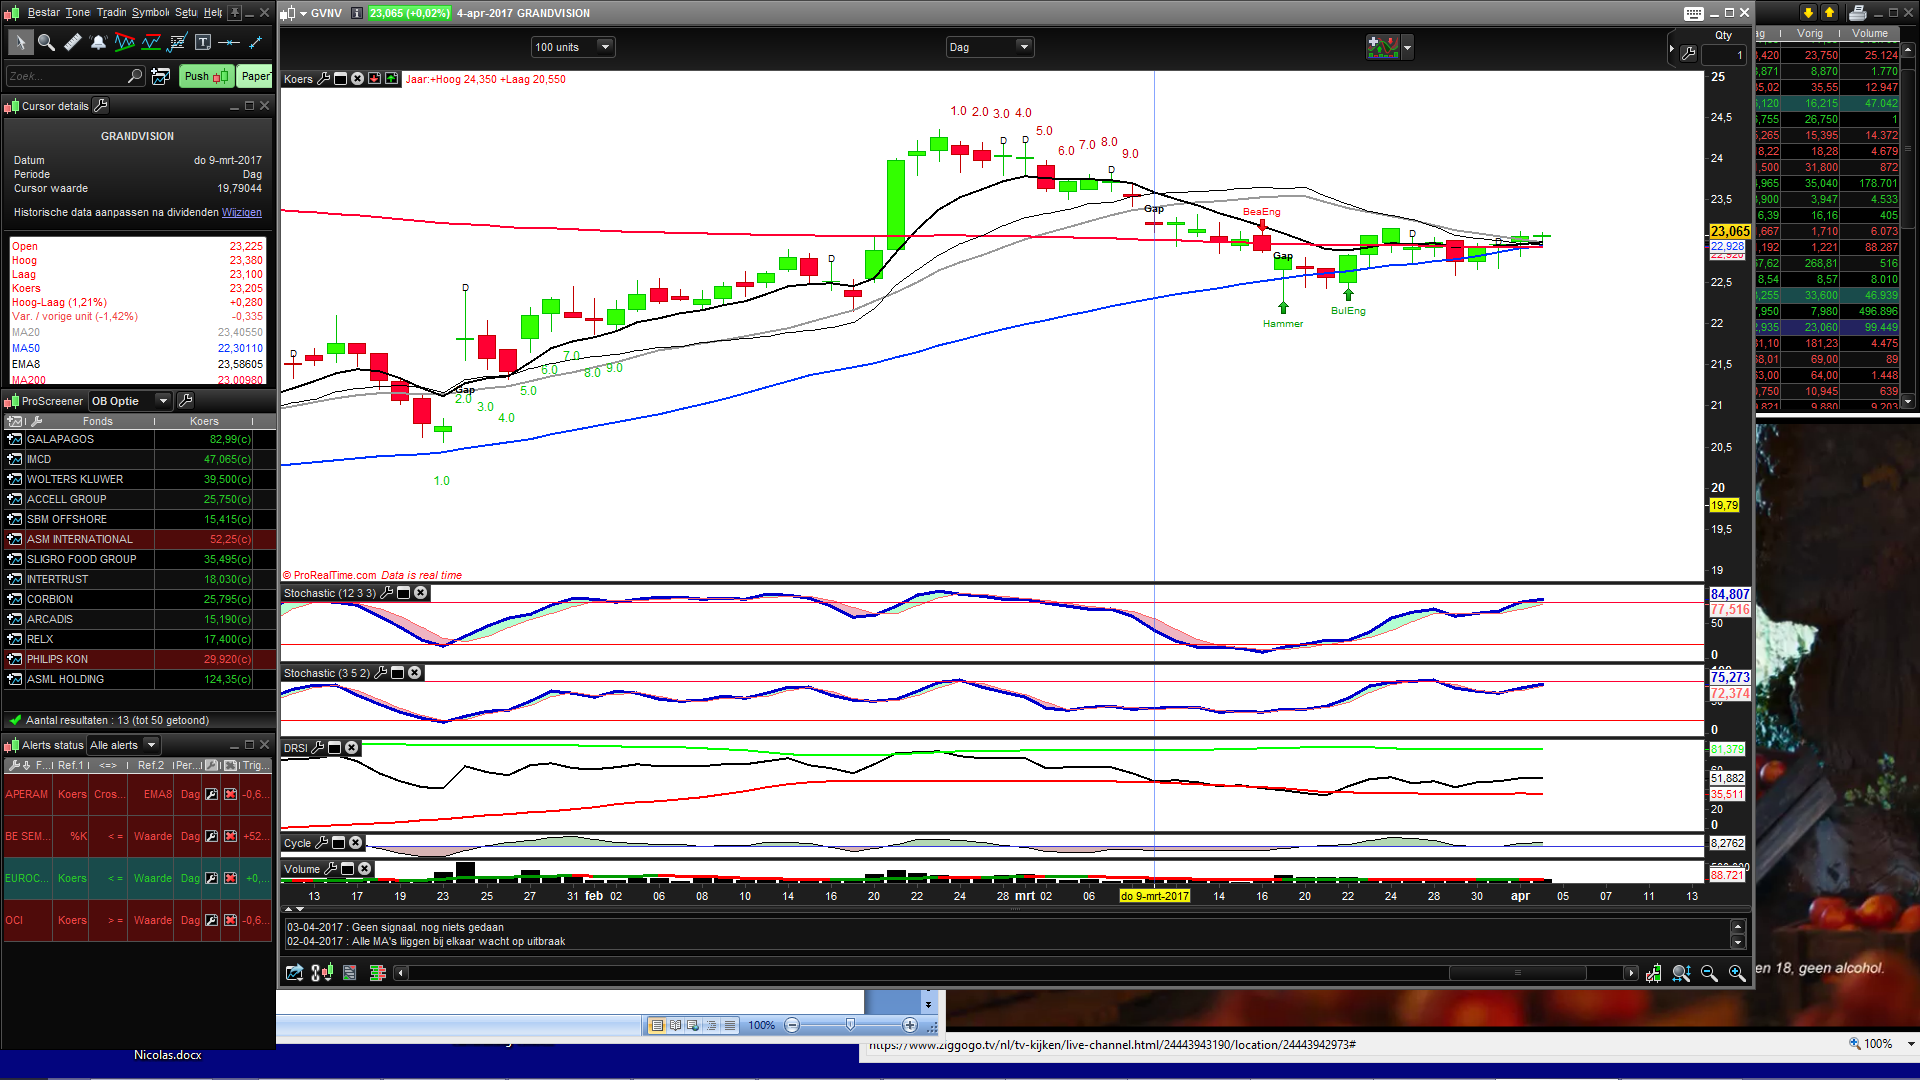Open Cursor details wrench settings
This screenshot has height=1080, width=1920.
coord(101,105)
